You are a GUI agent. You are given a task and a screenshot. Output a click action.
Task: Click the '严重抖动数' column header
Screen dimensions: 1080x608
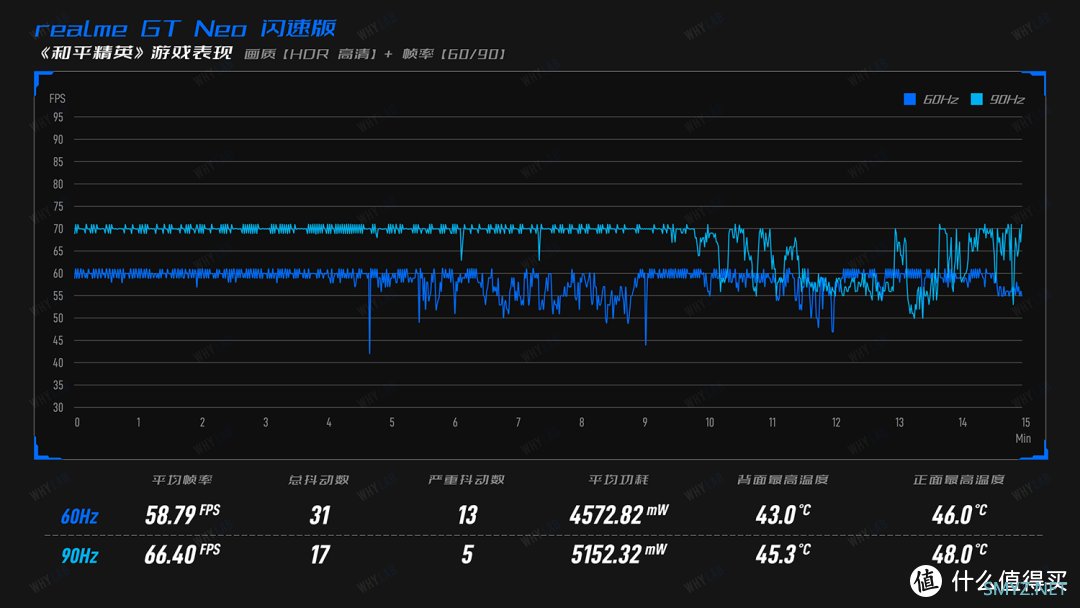point(466,480)
